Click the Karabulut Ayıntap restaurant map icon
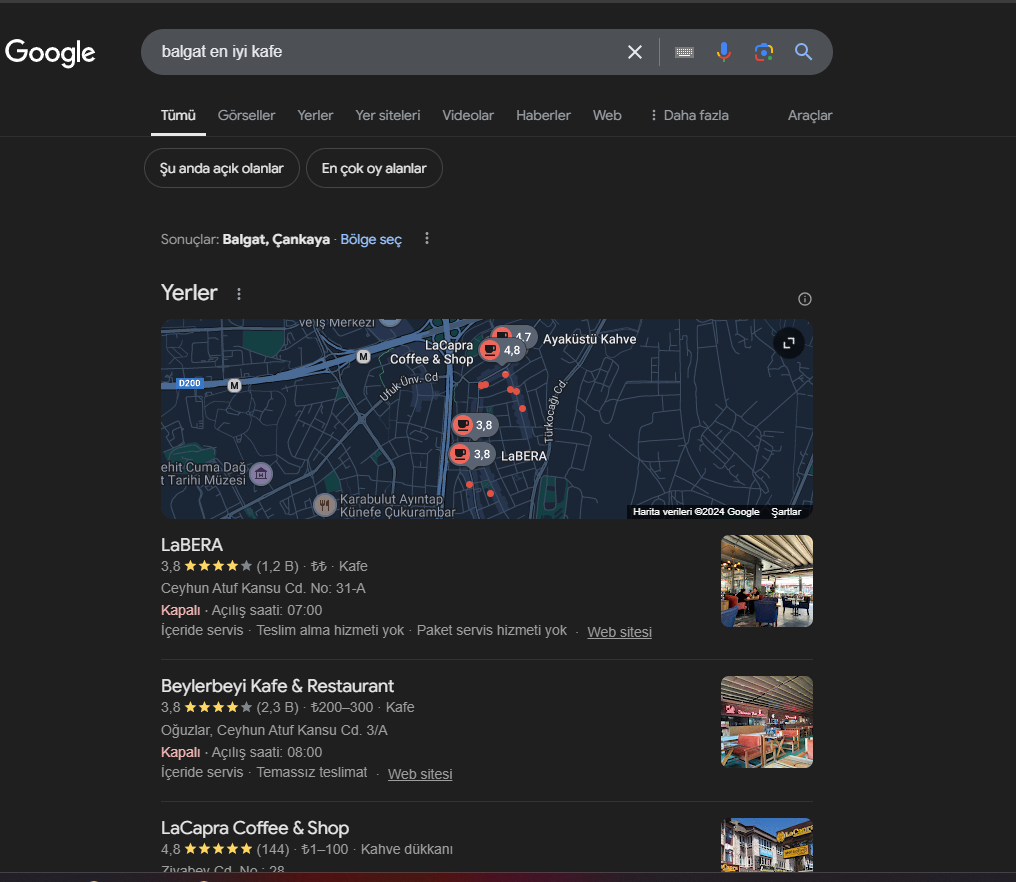 point(325,504)
